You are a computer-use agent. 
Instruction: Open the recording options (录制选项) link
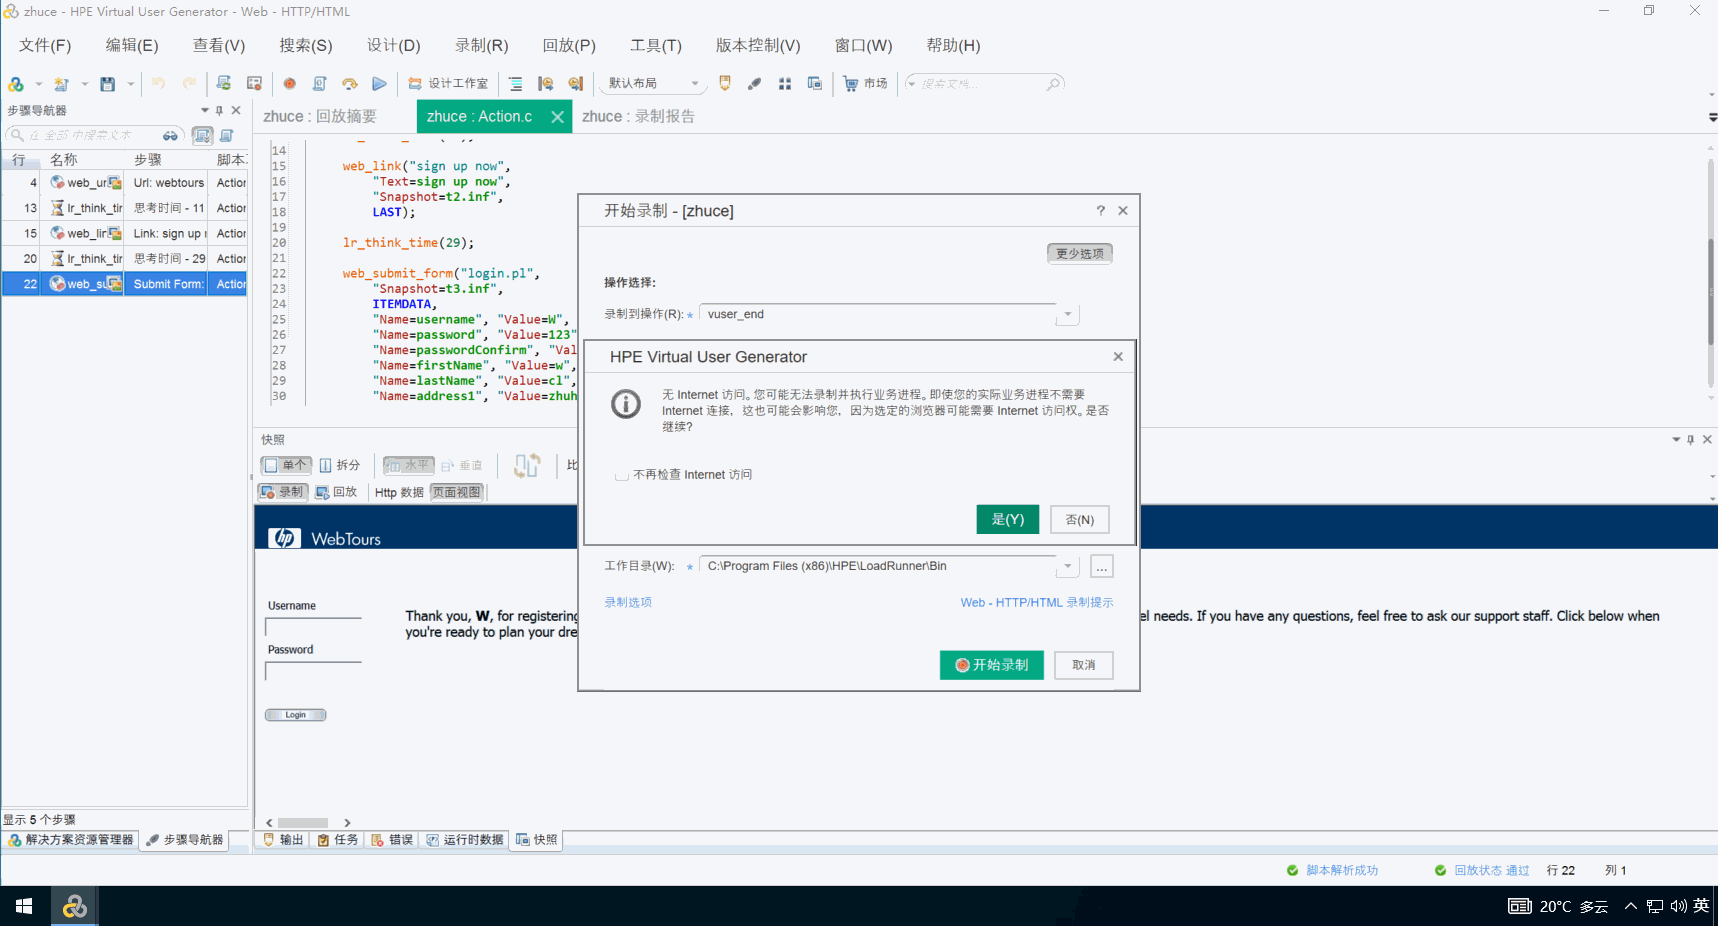coord(628,603)
